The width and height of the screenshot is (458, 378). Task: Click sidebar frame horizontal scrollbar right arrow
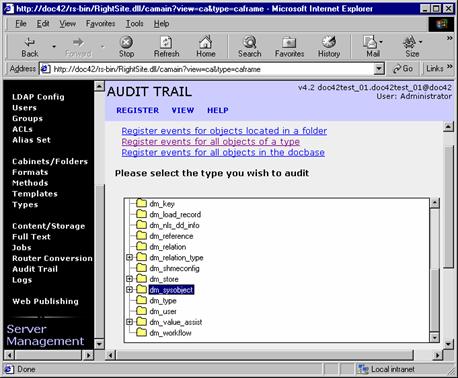click(88, 355)
